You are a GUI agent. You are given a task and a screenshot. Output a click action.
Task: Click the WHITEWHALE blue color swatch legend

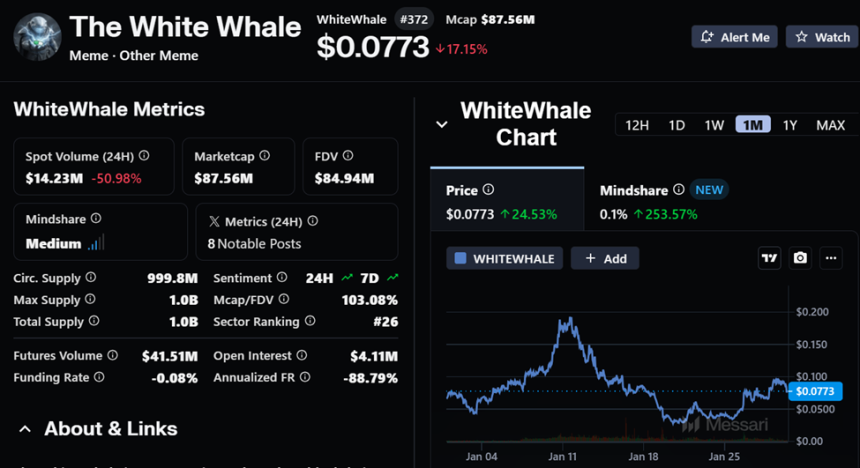(x=461, y=258)
